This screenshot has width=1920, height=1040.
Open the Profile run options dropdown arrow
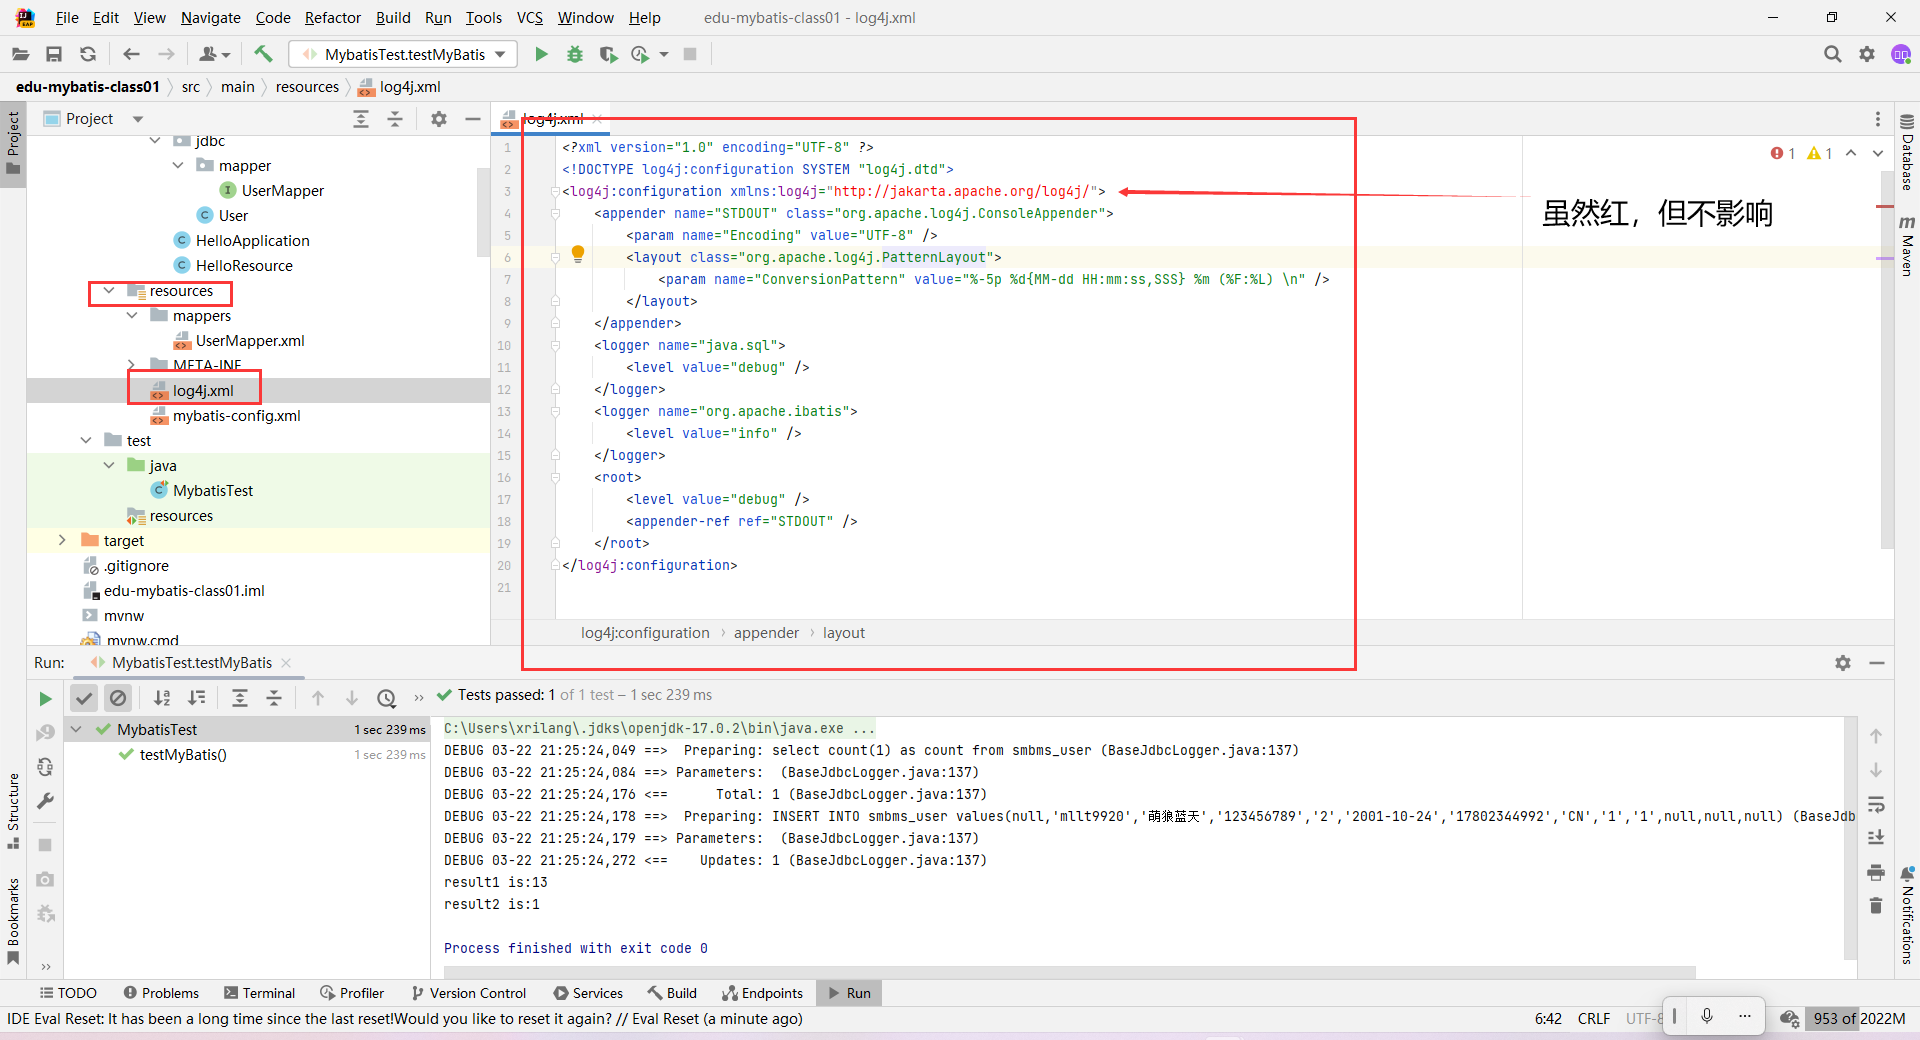(664, 54)
